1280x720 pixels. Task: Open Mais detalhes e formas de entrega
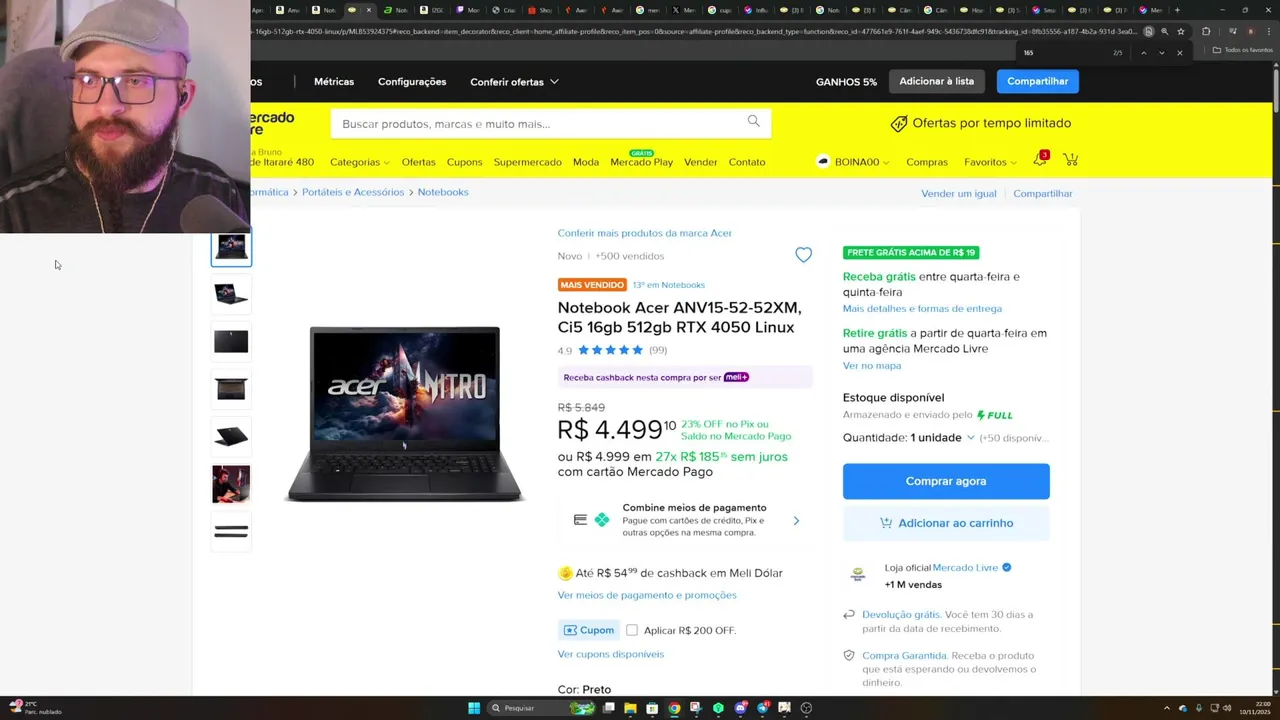(922, 309)
